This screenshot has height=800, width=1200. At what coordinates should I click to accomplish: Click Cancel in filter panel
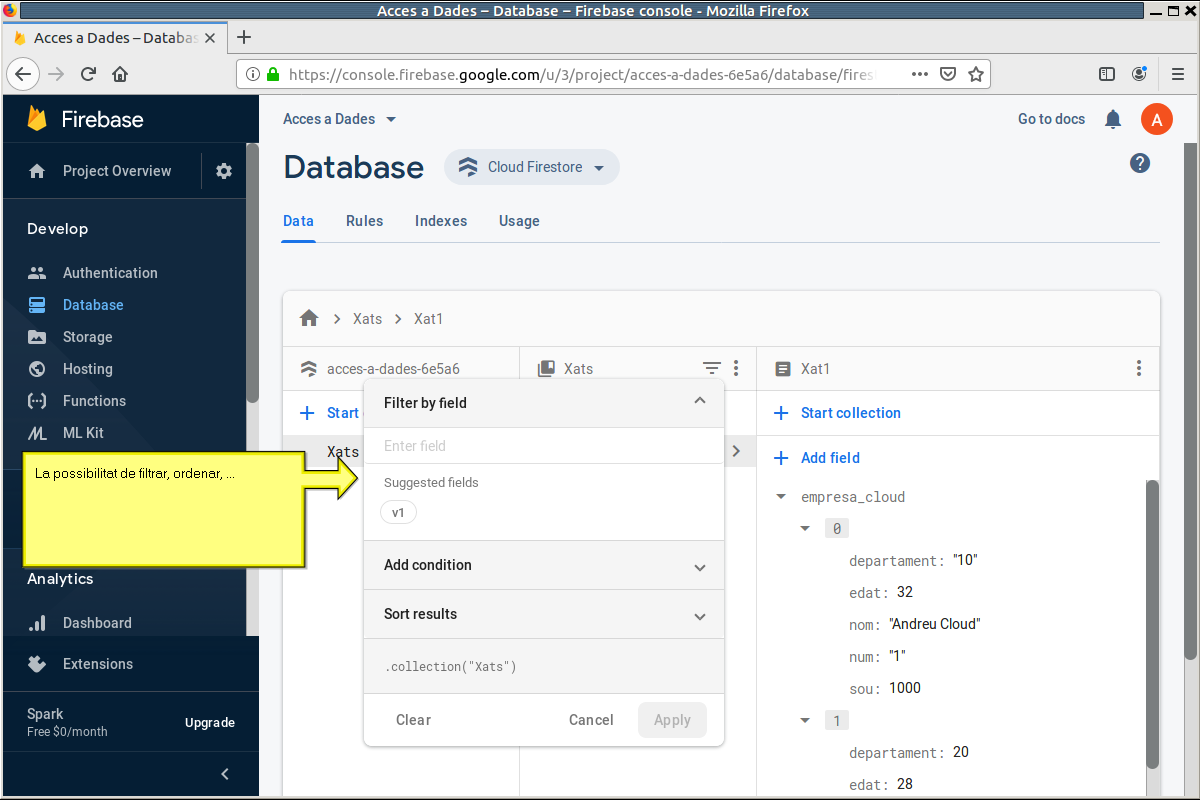click(x=591, y=720)
